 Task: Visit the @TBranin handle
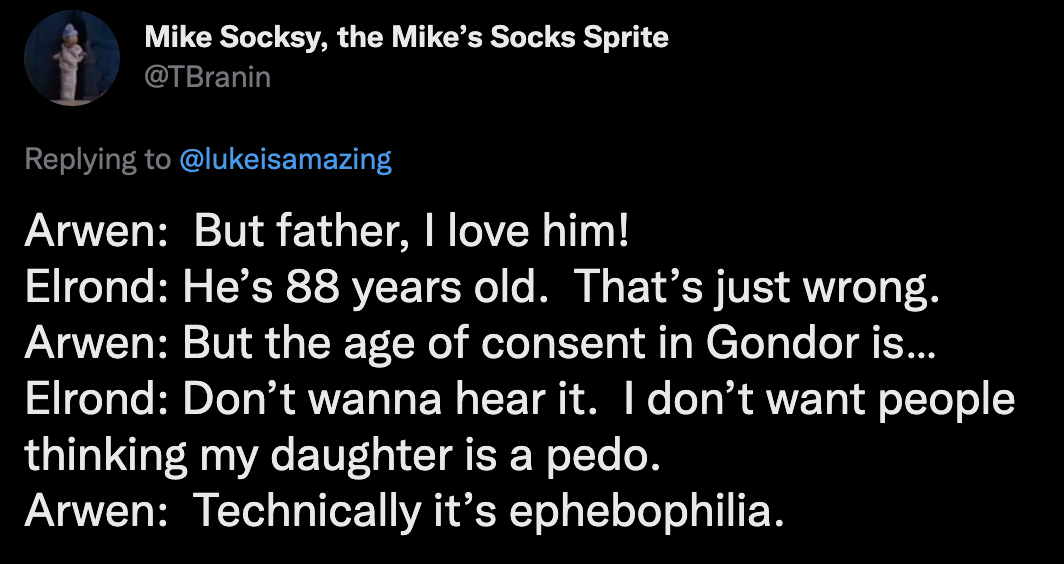click(x=208, y=77)
